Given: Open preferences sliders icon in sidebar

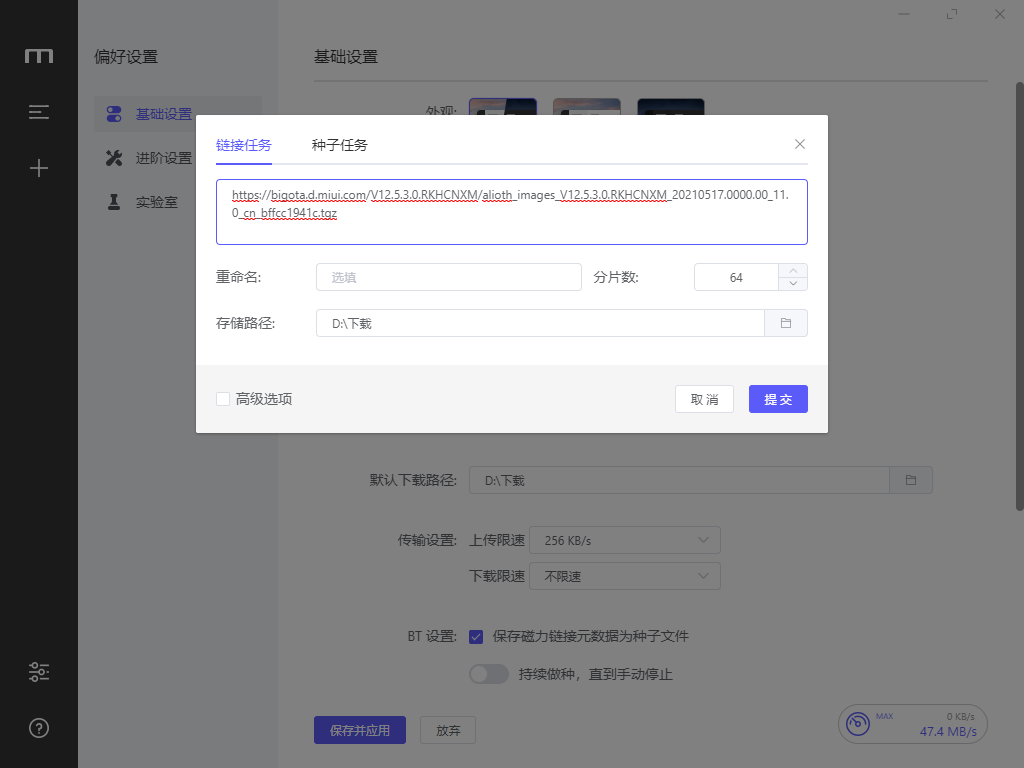Looking at the screenshot, I should (39, 672).
